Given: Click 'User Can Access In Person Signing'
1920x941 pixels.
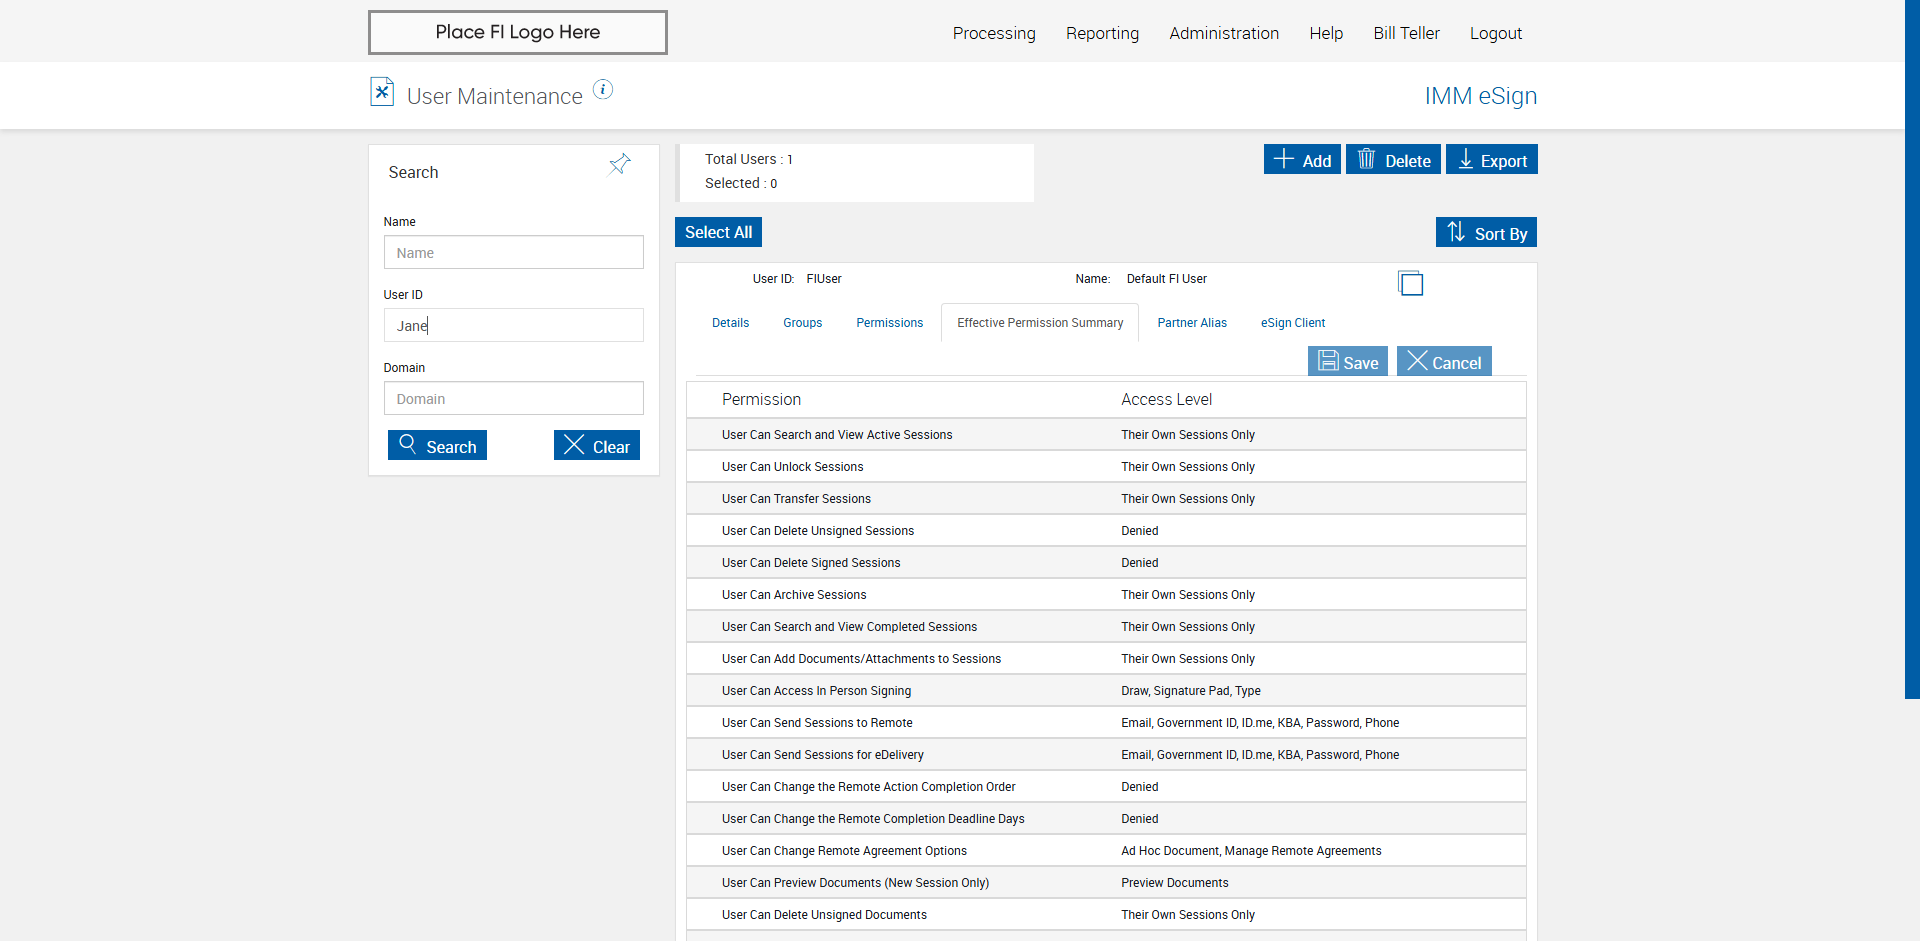Looking at the screenshot, I should point(816,691).
